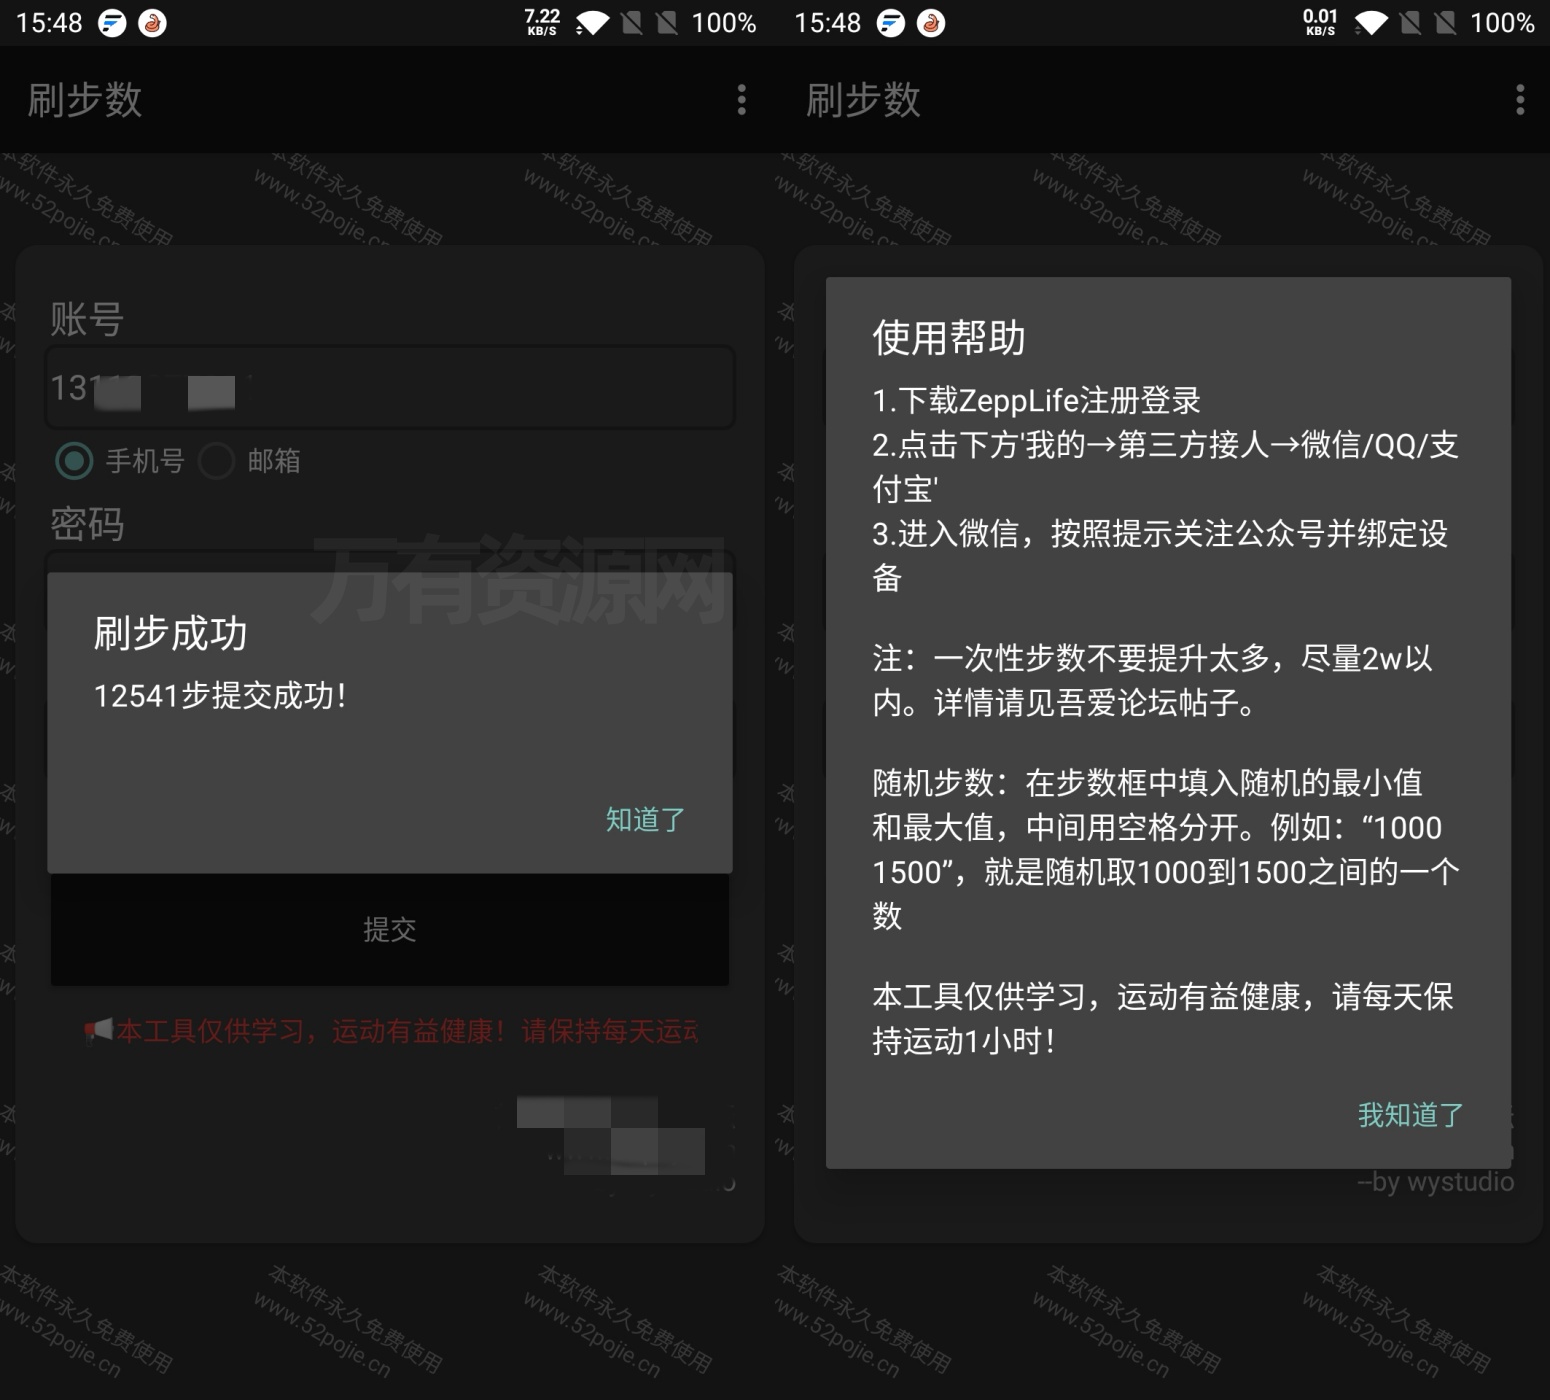
Task: Open the right screen's three-dot overflow menu
Action: pos(1519,99)
